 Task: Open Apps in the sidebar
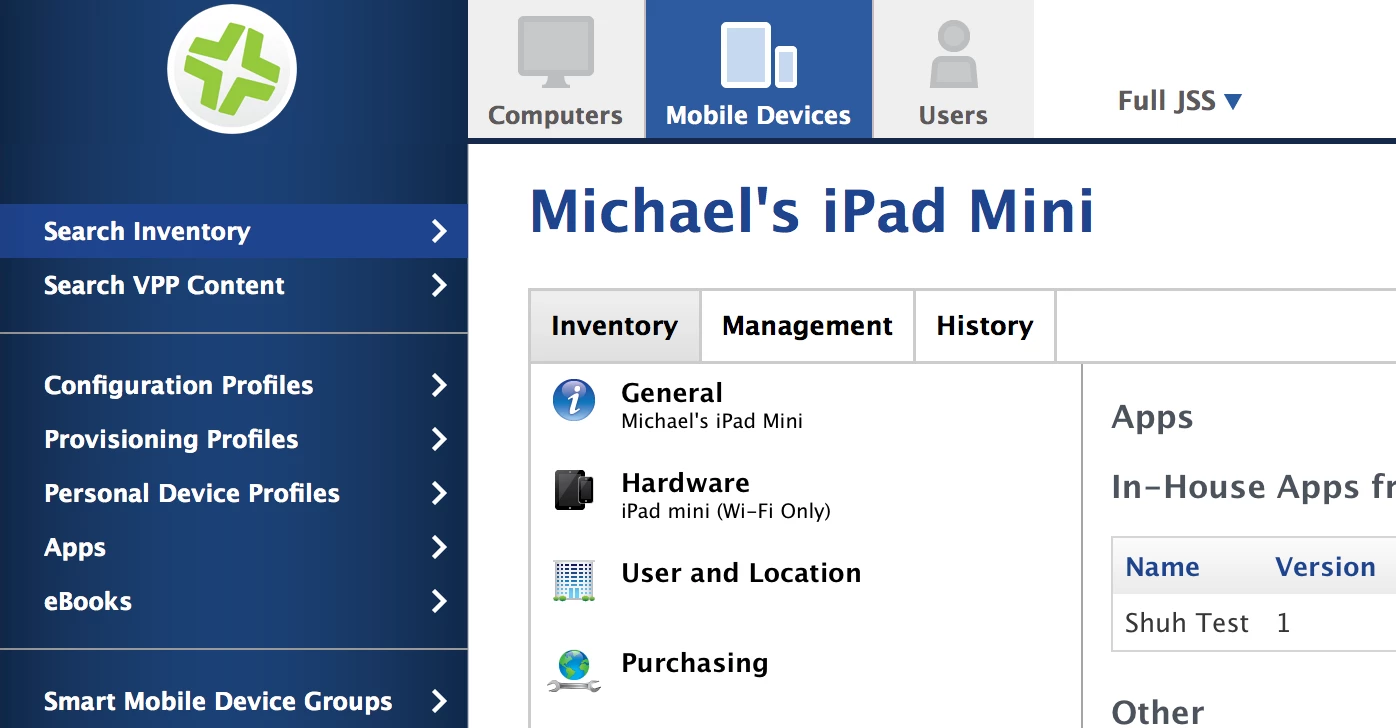(75, 548)
